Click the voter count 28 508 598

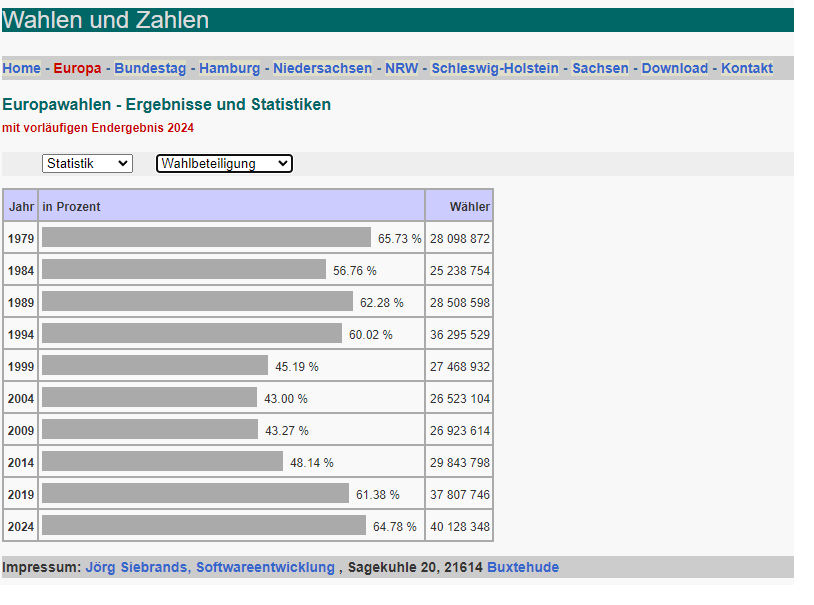pyautogui.click(x=460, y=303)
